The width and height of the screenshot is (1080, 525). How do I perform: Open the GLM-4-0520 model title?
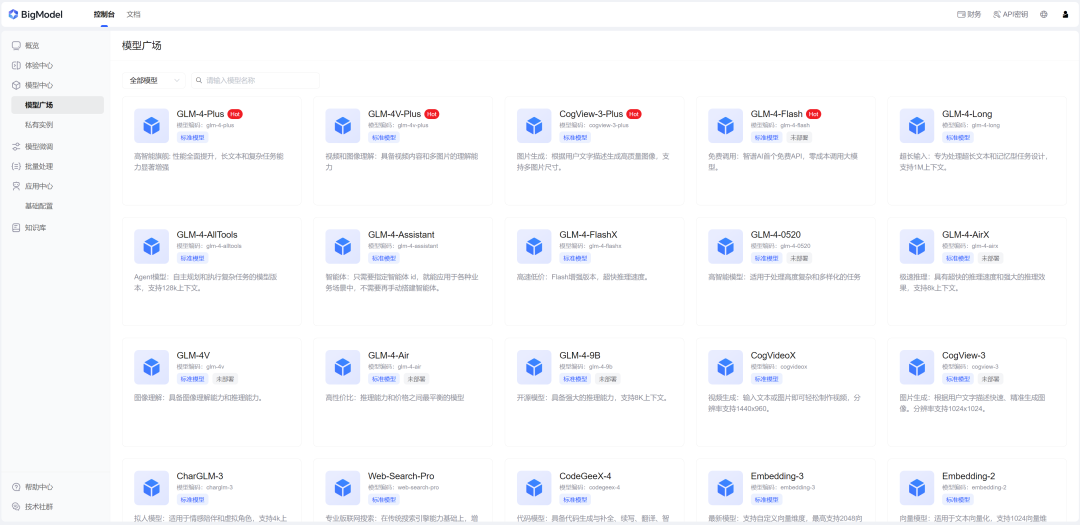[776, 235]
